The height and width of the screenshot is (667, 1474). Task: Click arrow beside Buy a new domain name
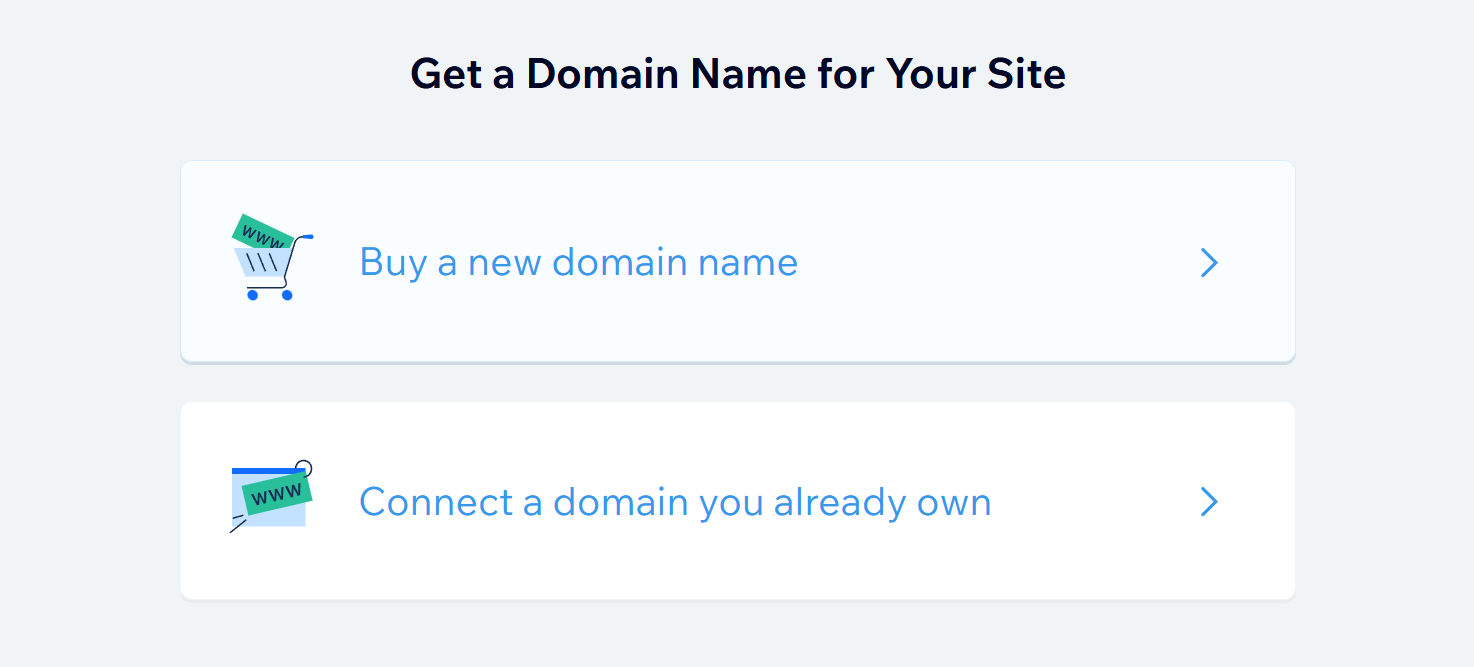click(1209, 263)
